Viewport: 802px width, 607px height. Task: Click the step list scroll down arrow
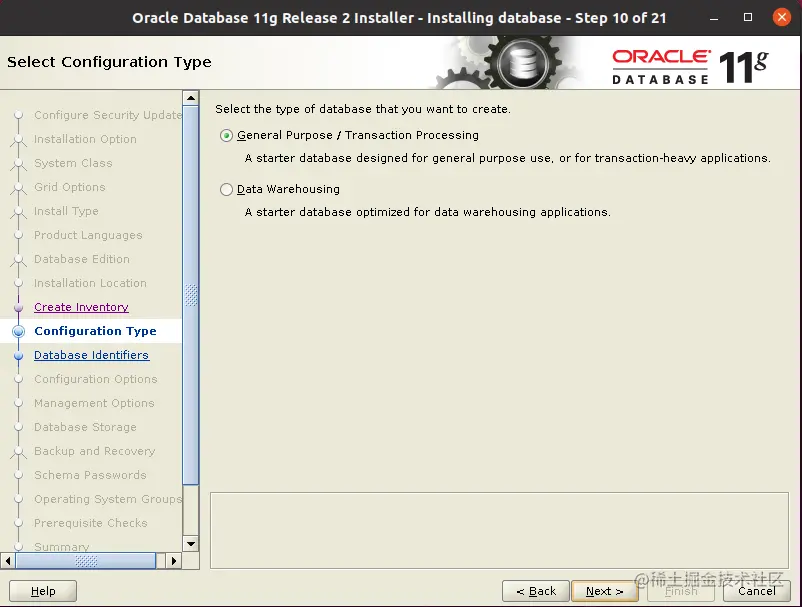click(191, 544)
